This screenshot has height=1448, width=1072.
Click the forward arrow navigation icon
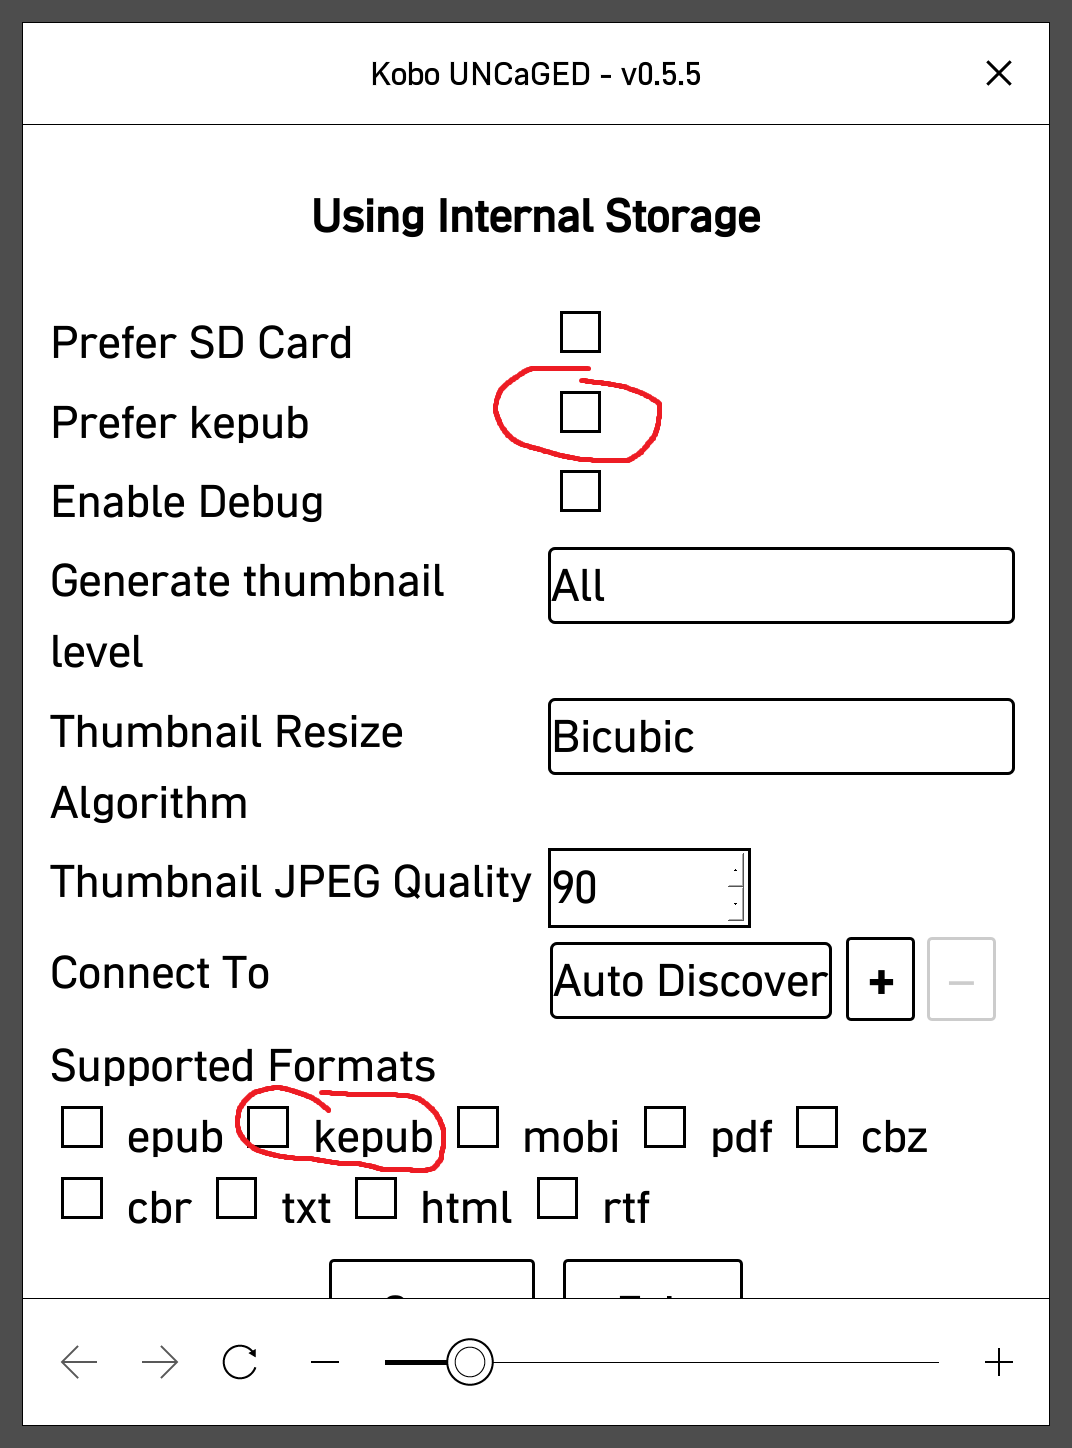[x=160, y=1362]
